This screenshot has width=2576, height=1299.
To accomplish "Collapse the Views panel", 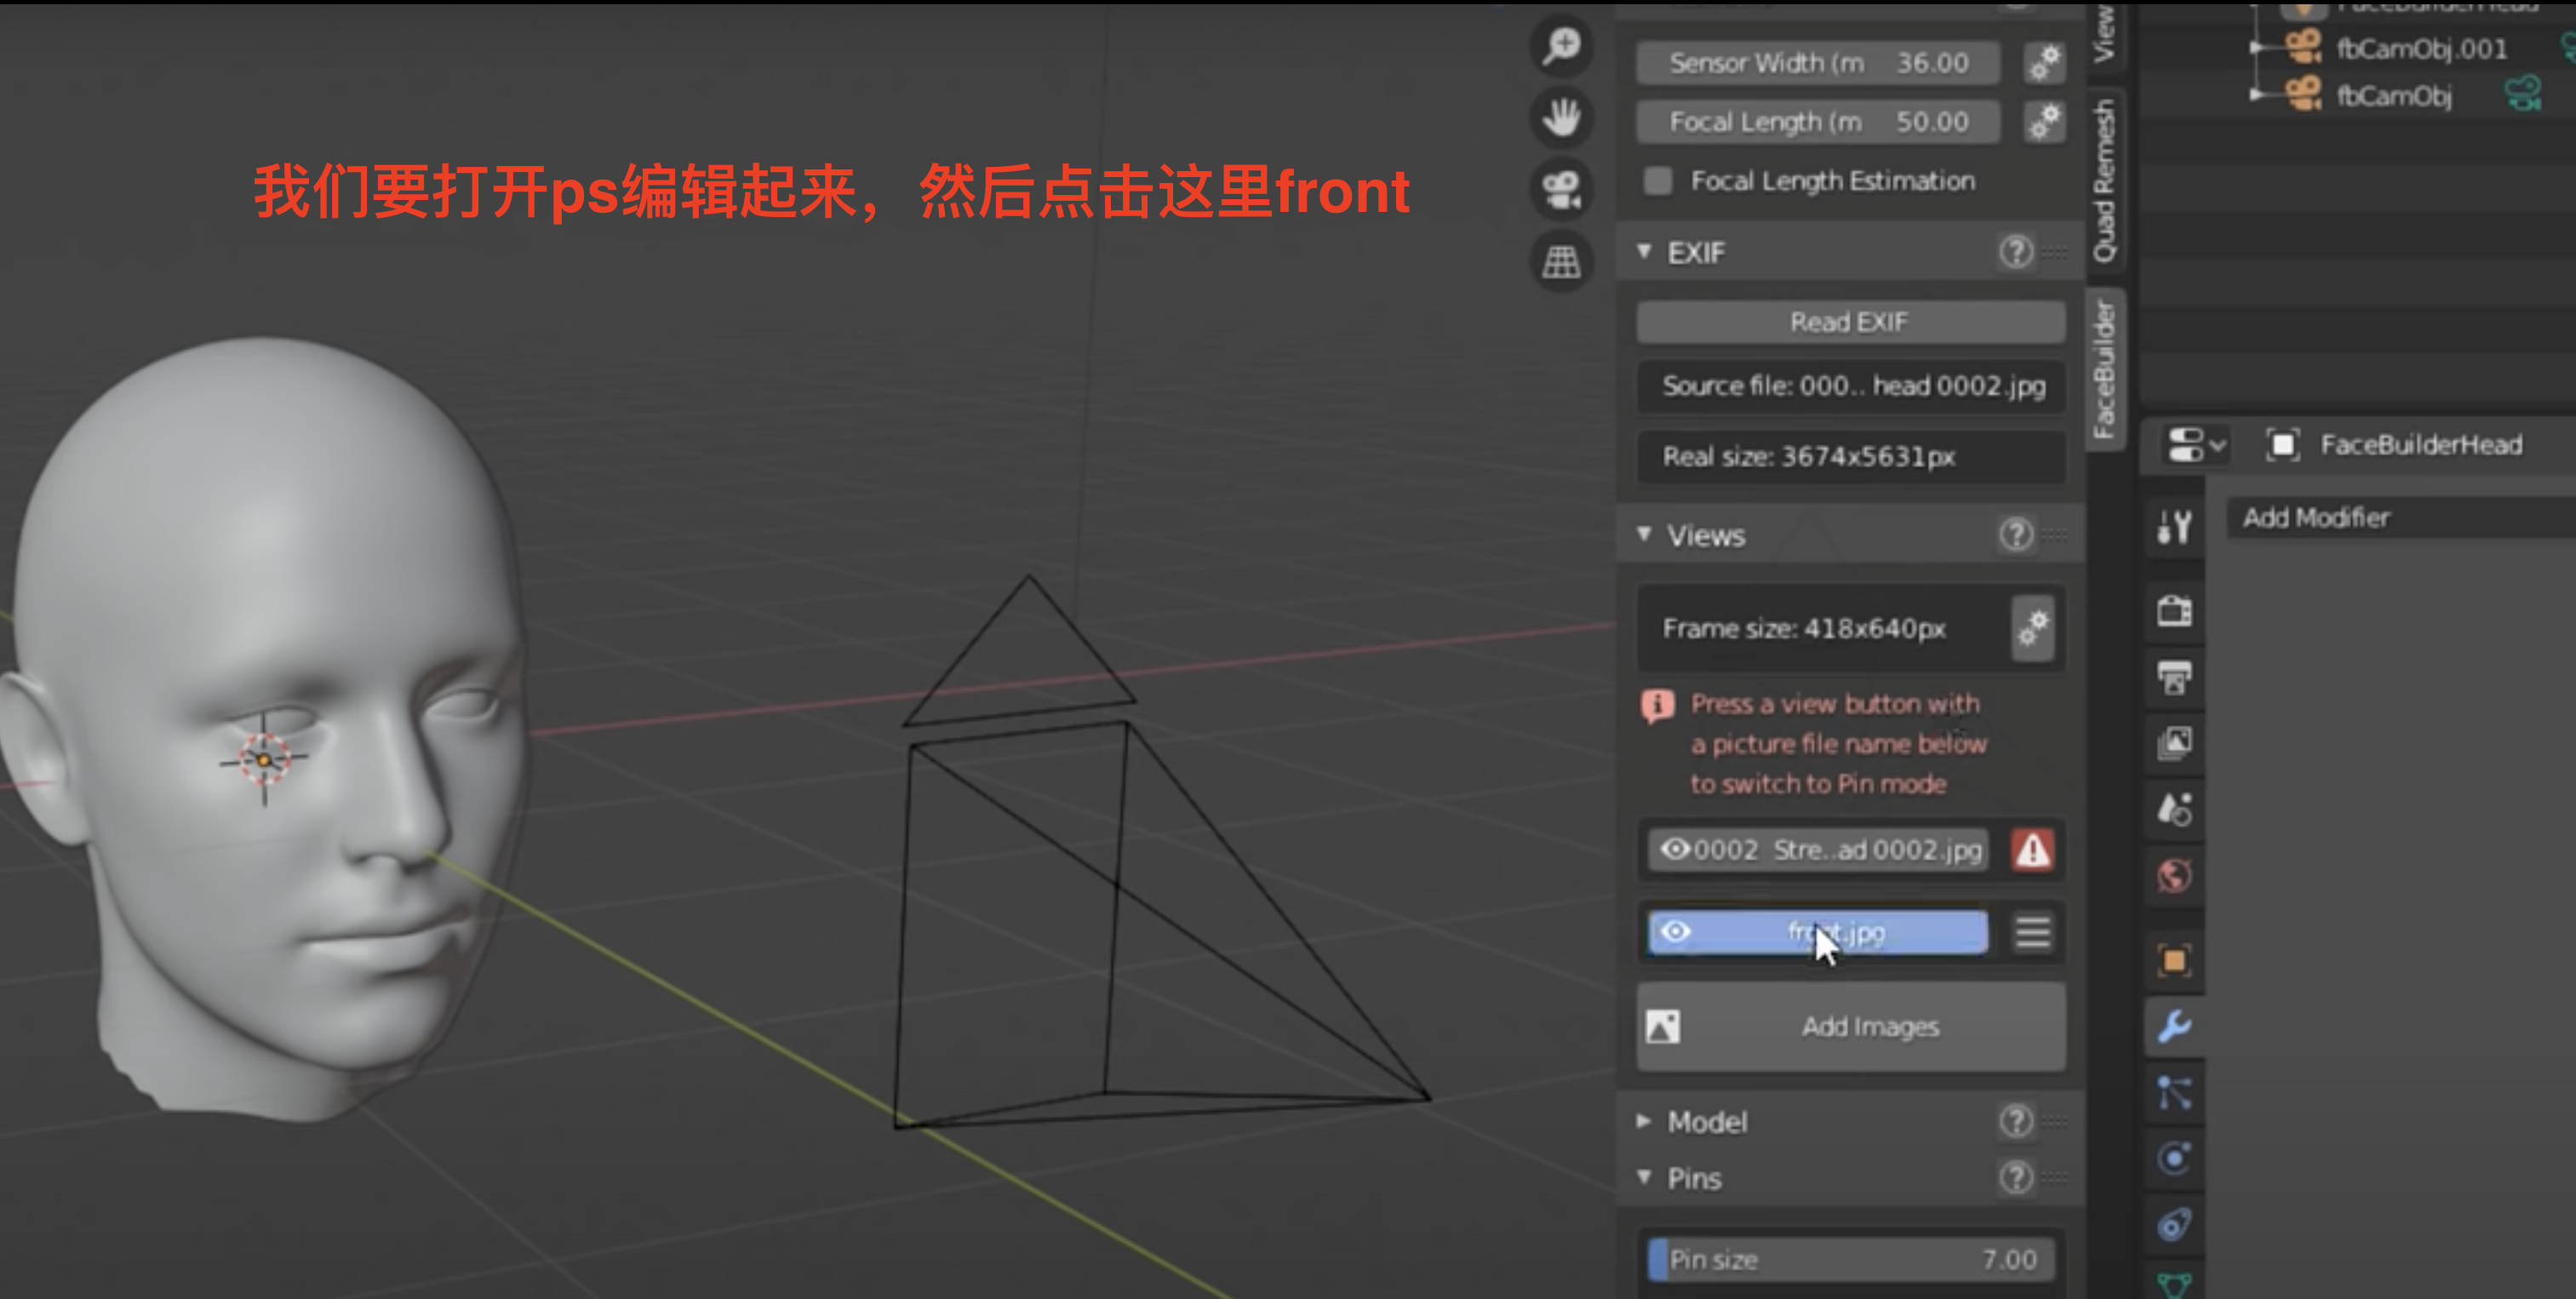I will point(1704,535).
